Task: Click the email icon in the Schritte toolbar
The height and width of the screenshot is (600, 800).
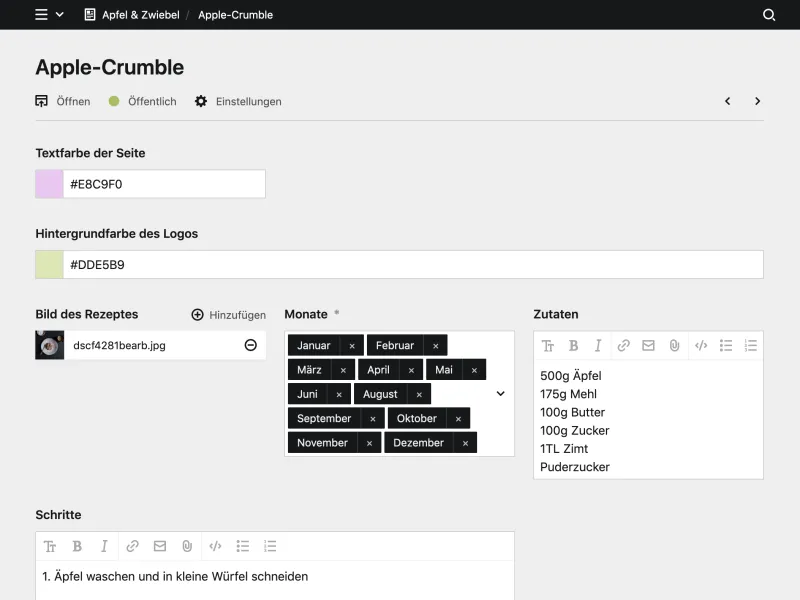Action: (160, 546)
